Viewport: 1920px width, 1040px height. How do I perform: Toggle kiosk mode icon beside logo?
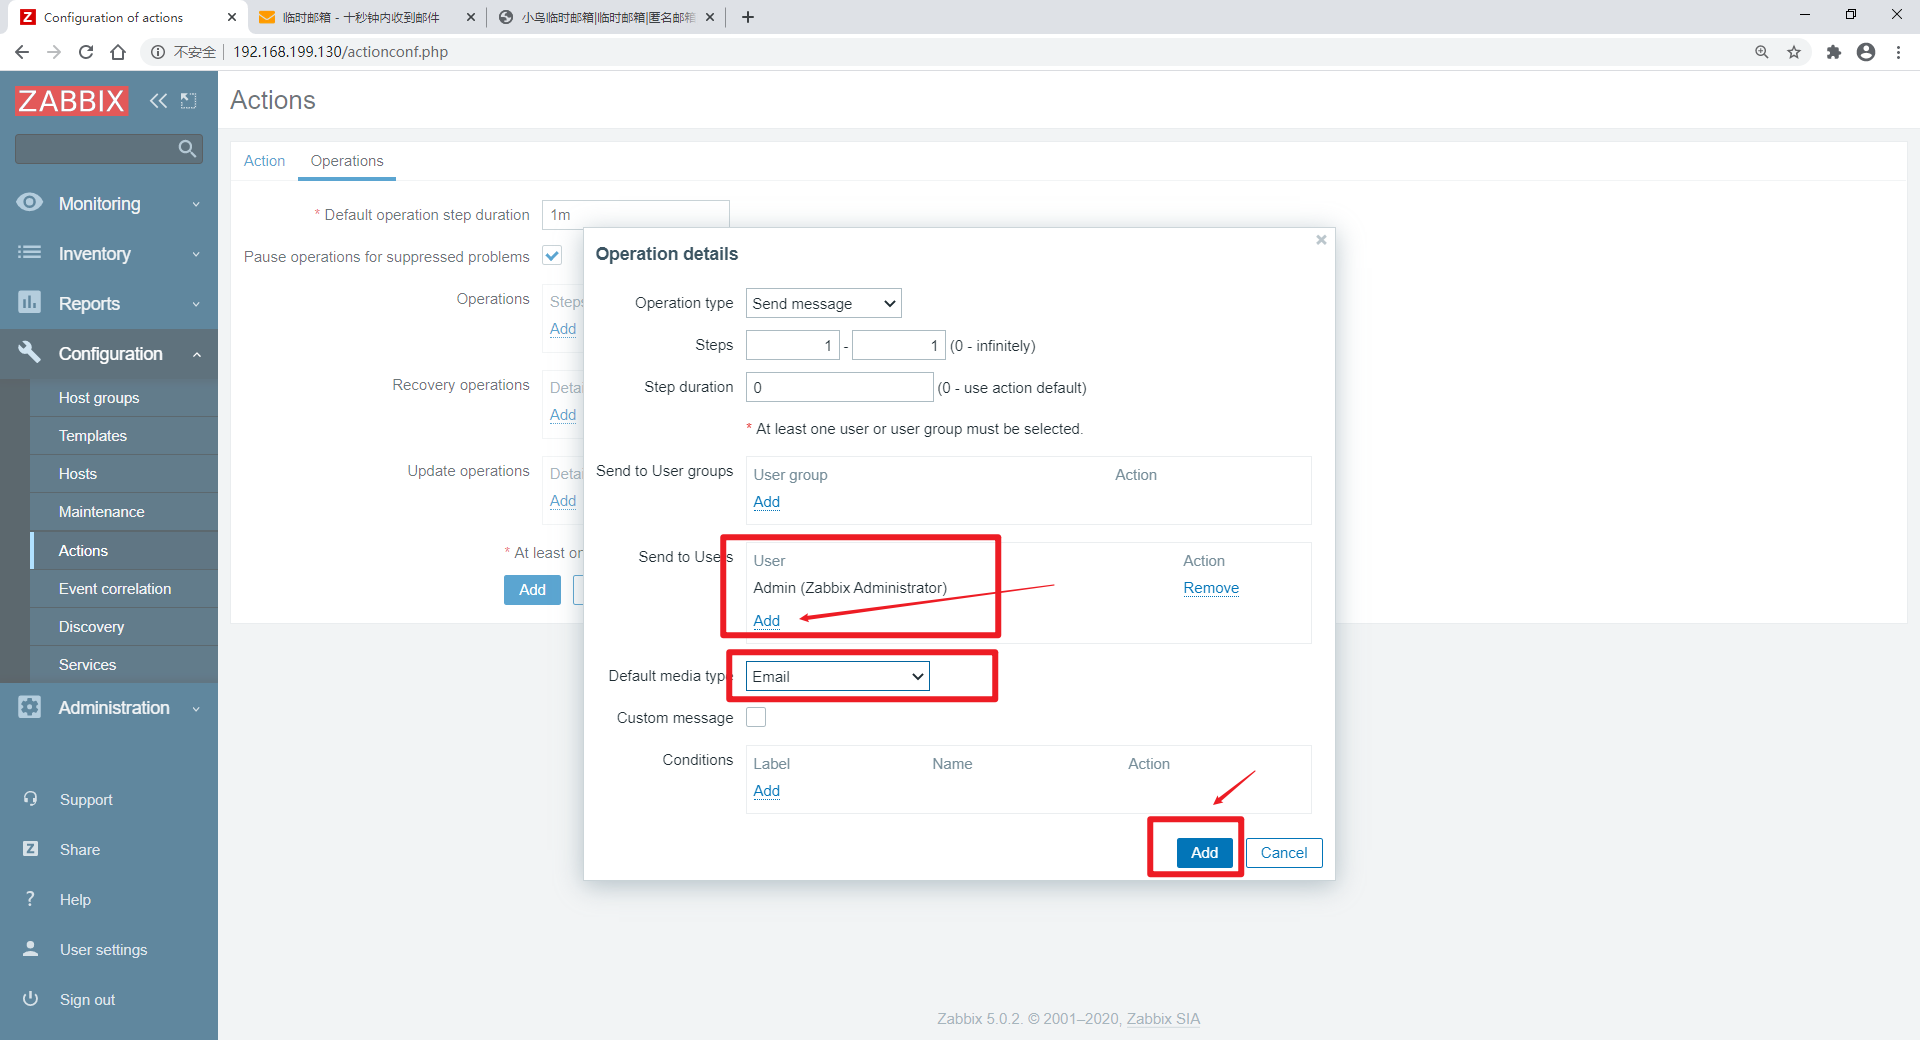point(188,100)
